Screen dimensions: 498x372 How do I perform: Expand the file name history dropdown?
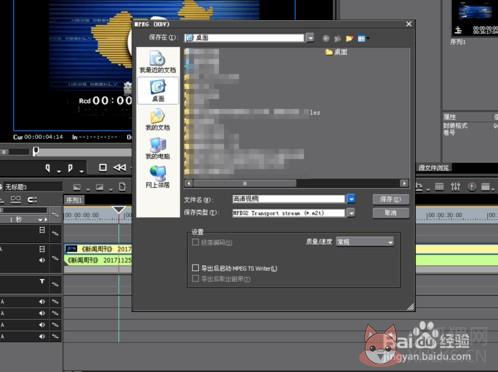tap(351, 199)
